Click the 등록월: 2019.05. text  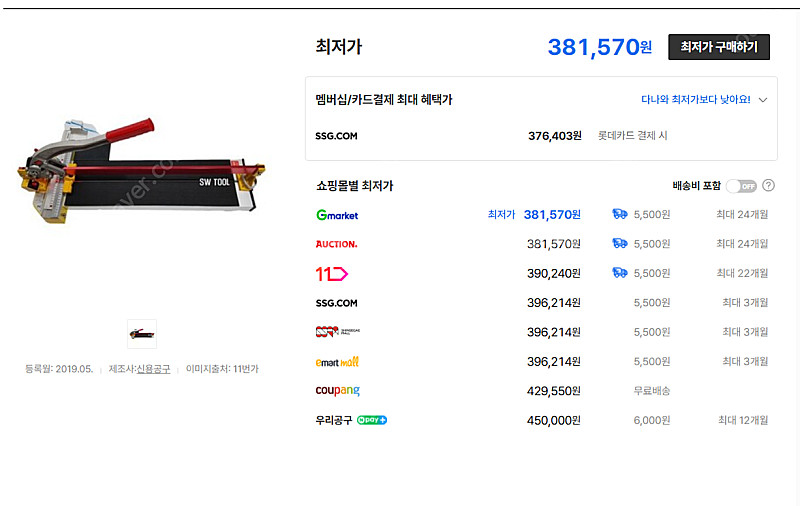(59, 369)
